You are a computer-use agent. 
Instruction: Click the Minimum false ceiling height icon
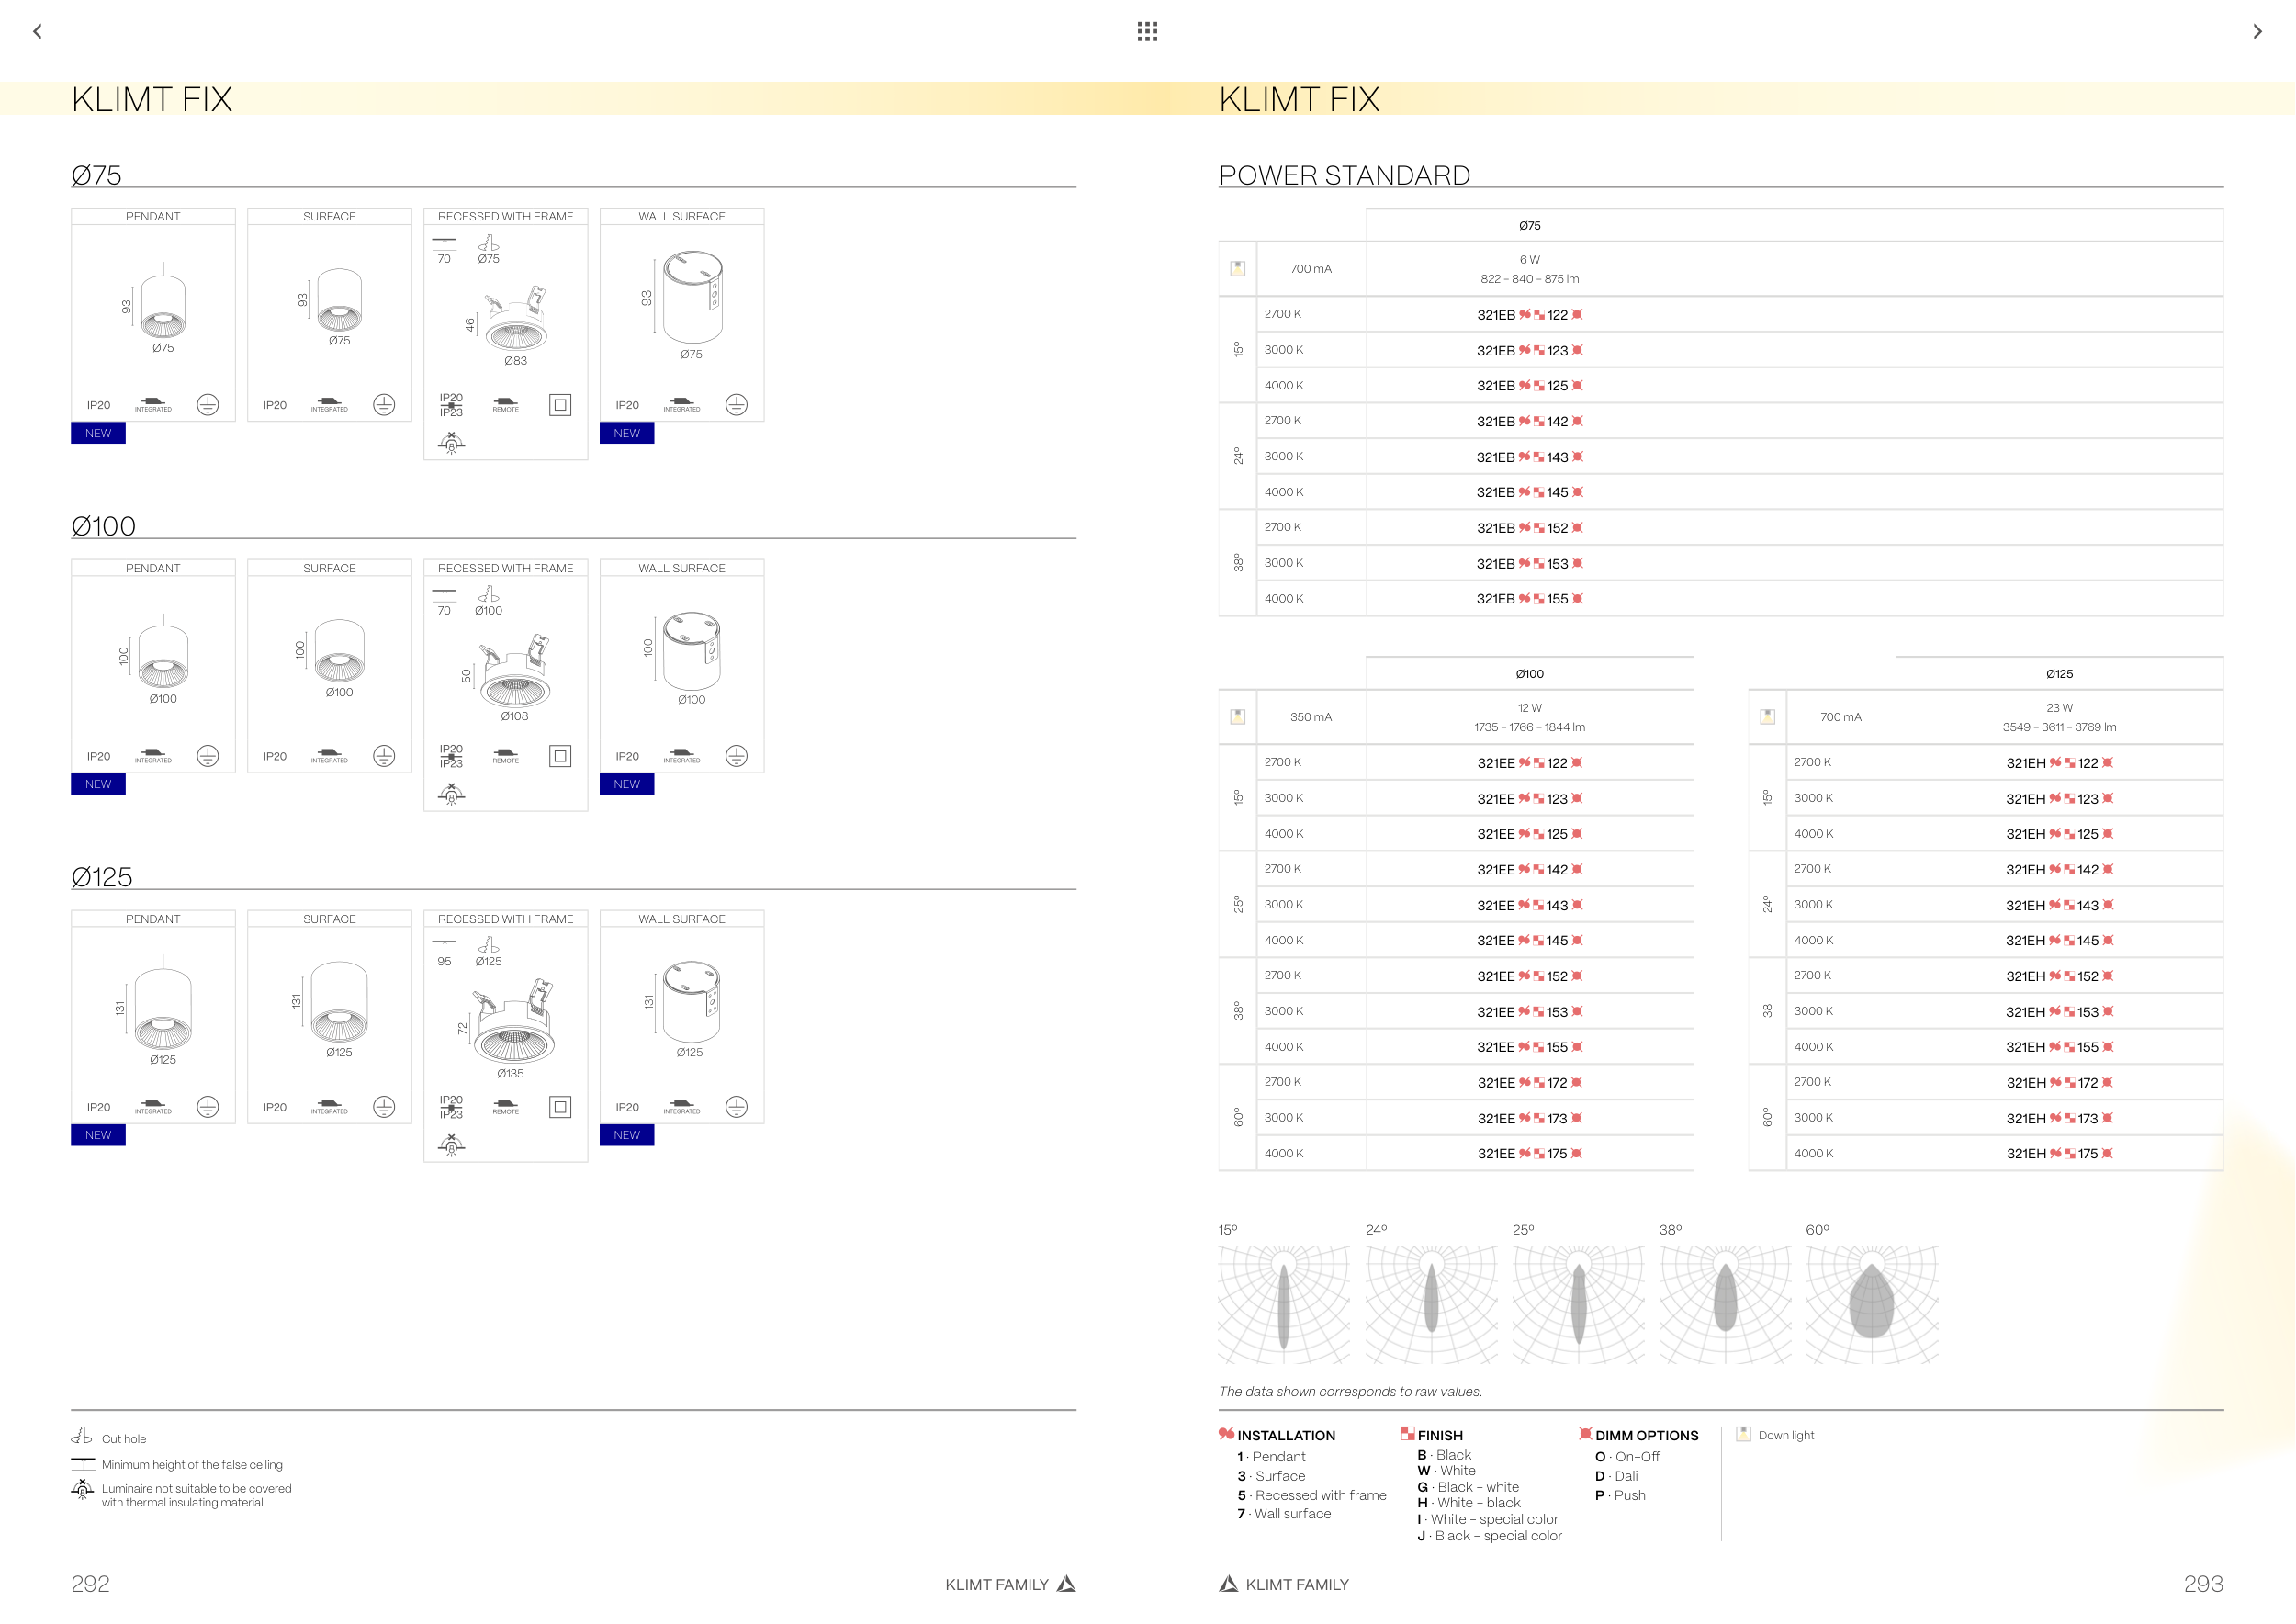tap(82, 1463)
